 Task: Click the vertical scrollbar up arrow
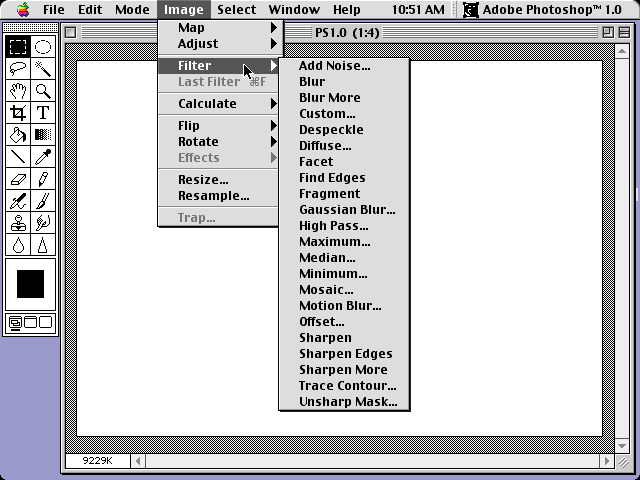pyautogui.click(x=622, y=51)
